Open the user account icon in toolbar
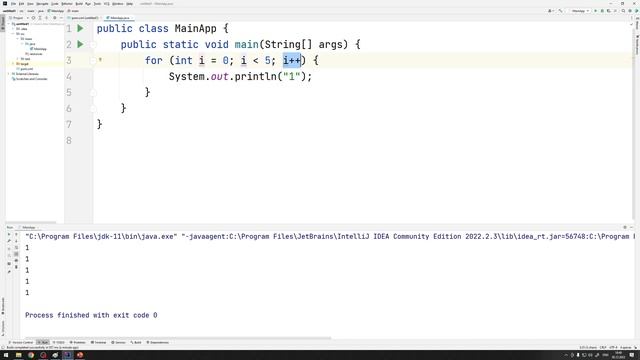Viewport: 640px width, 360px height. [x=550, y=11]
